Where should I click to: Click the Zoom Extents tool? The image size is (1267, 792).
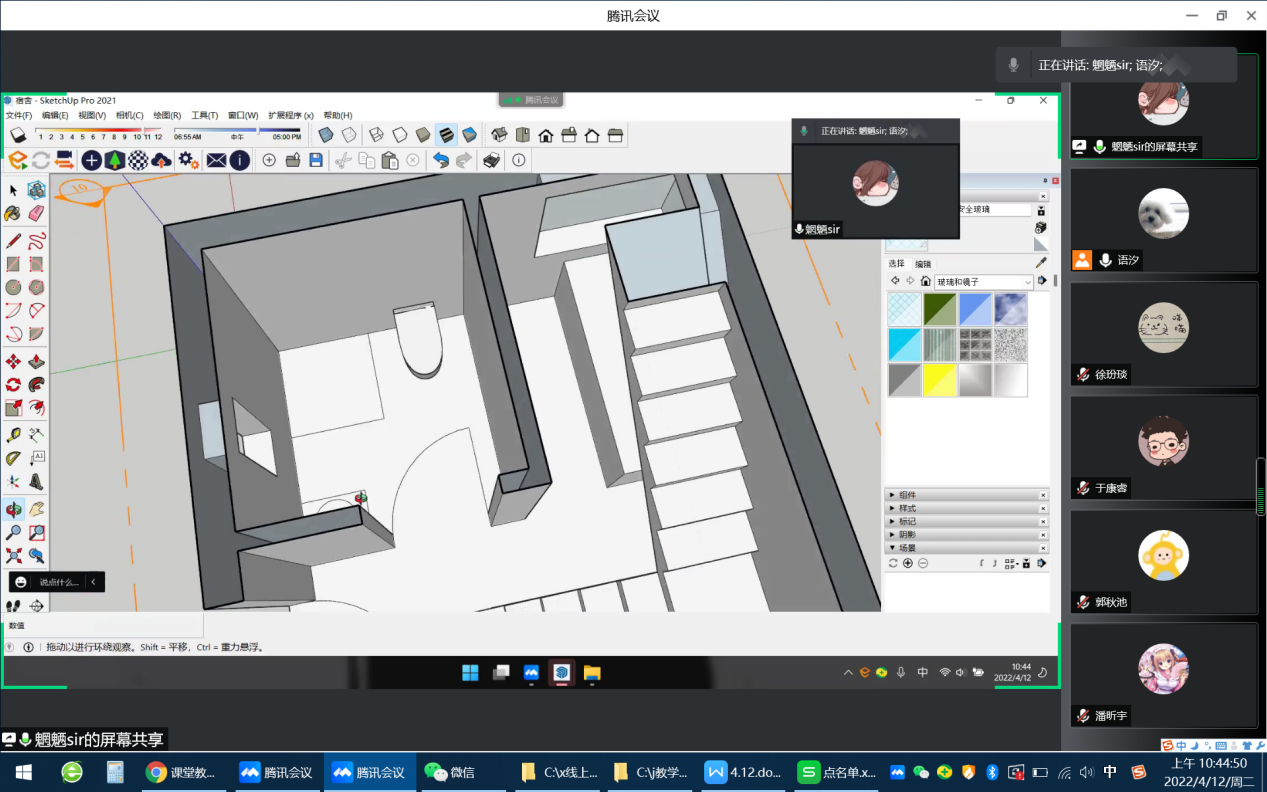(x=13, y=555)
